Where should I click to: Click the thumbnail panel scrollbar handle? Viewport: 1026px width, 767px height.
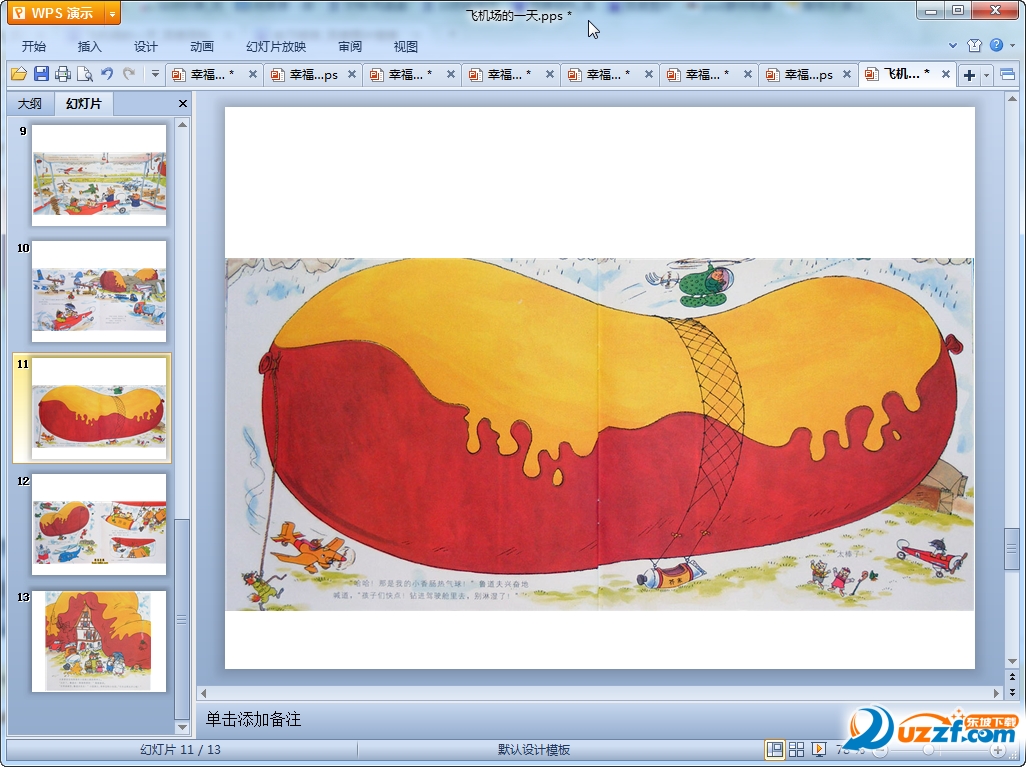(x=183, y=618)
